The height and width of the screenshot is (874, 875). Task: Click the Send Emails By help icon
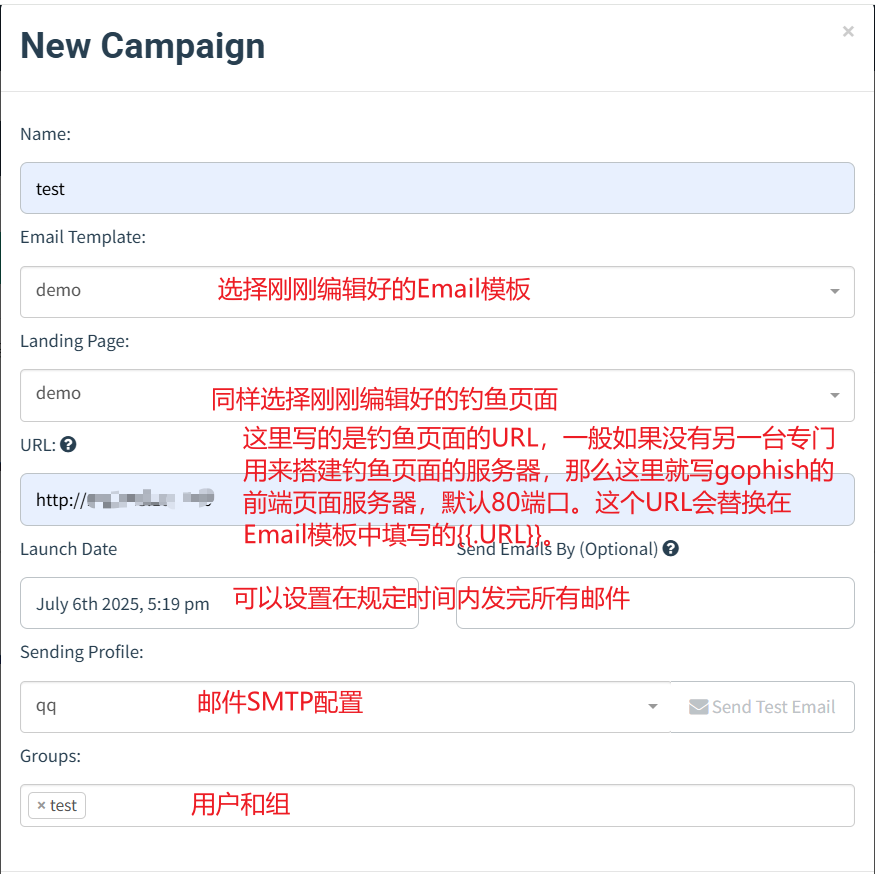[671, 548]
